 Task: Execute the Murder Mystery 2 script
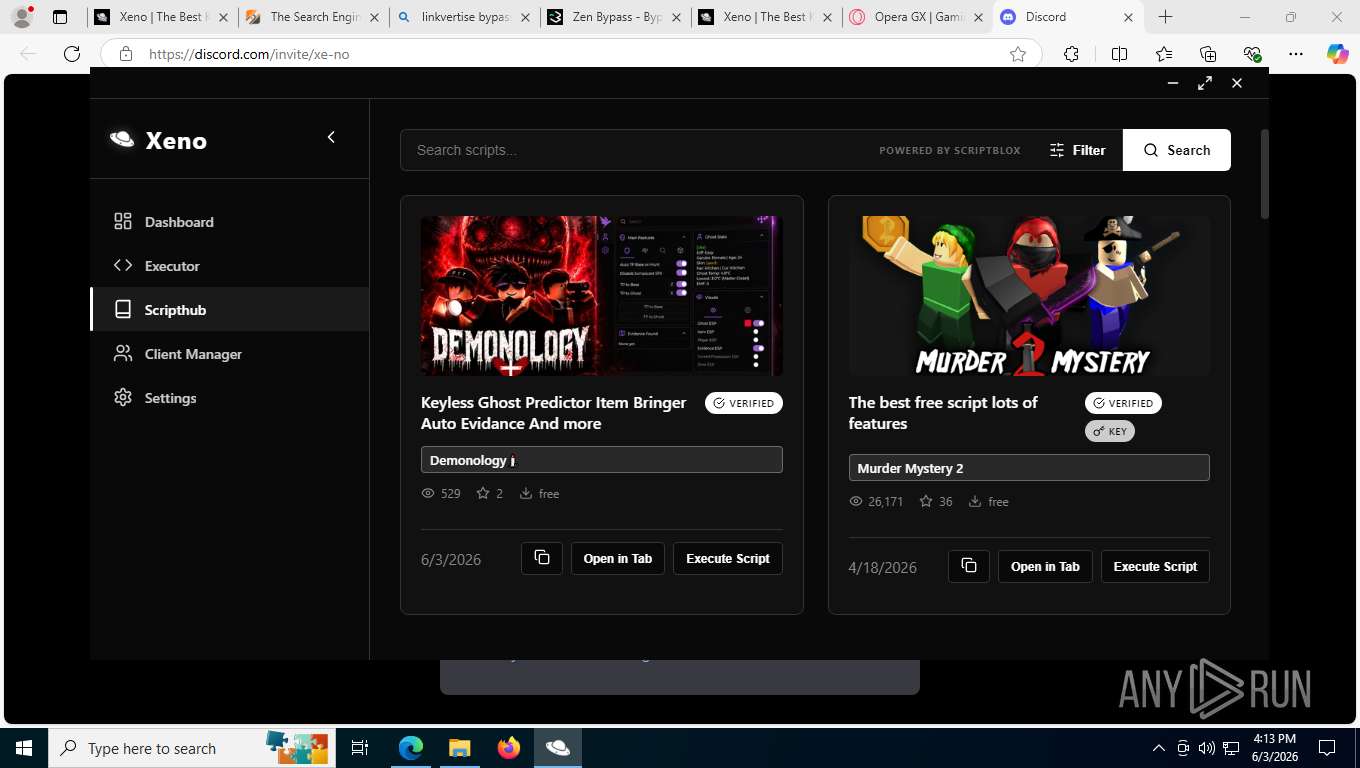pyautogui.click(x=1155, y=566)
